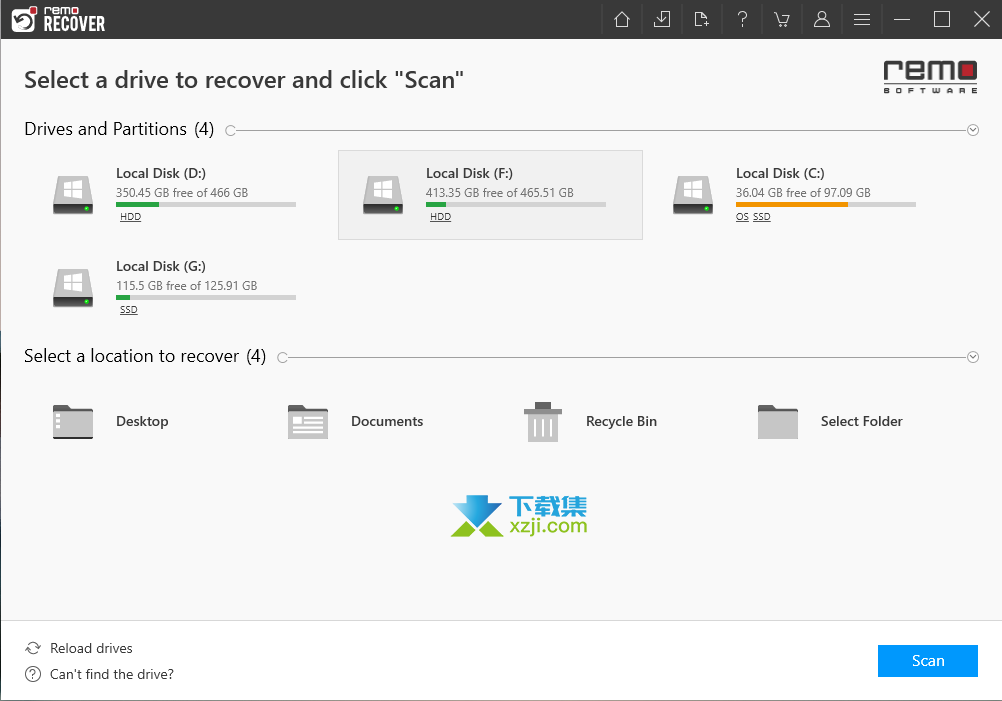1002x701 pixels.
Task: Click the "Local Disk (F:)" name text
Action: 469,173
